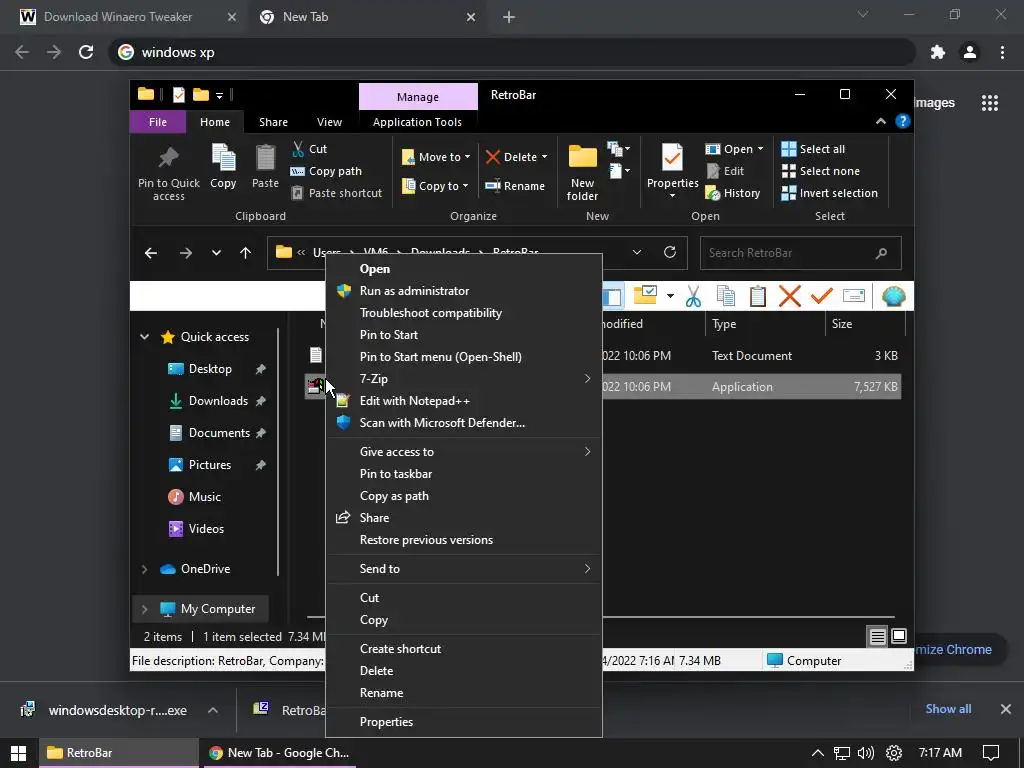
Task: Open the Move to dropdown
Action: pos(436,157)
